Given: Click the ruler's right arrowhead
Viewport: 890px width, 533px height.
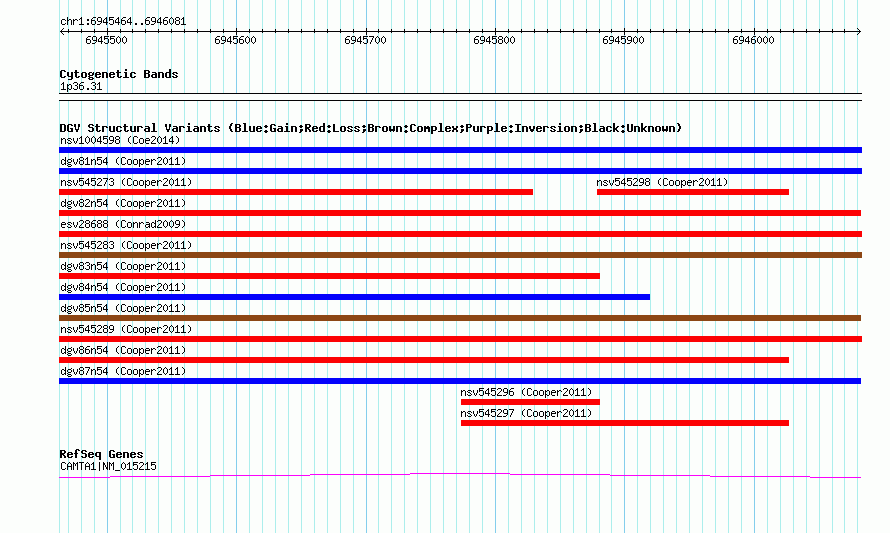Looking at the screenshot, I should pos(858,31).
